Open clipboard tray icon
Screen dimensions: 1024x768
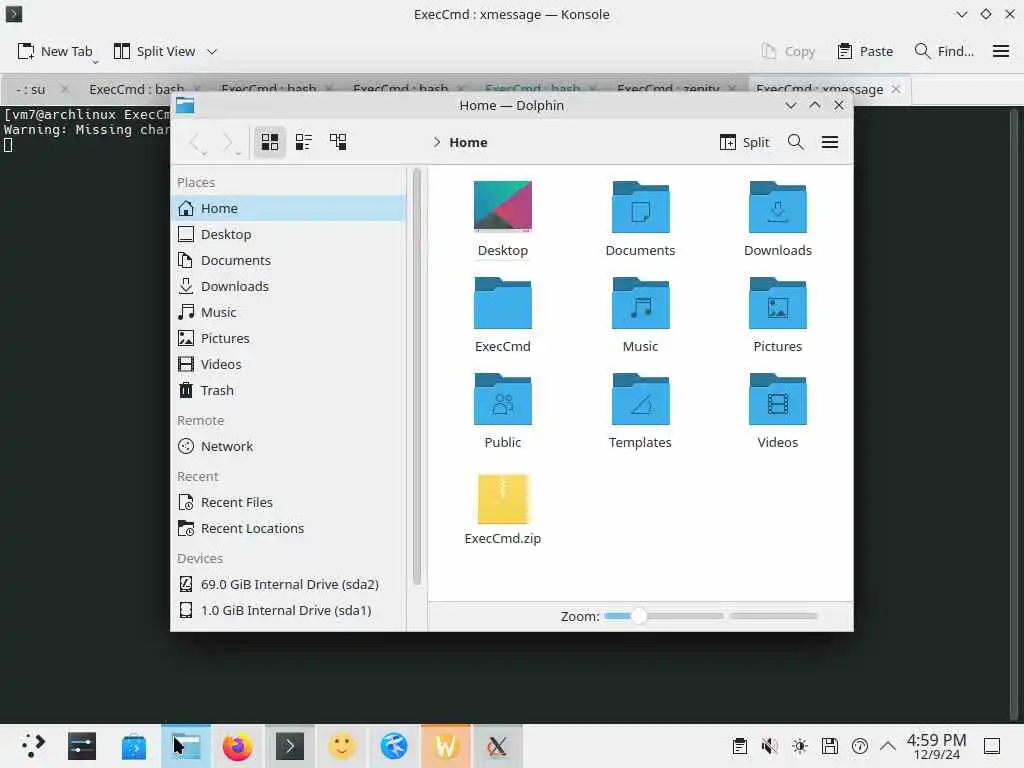pyautogui.click(x=739, y=746)
